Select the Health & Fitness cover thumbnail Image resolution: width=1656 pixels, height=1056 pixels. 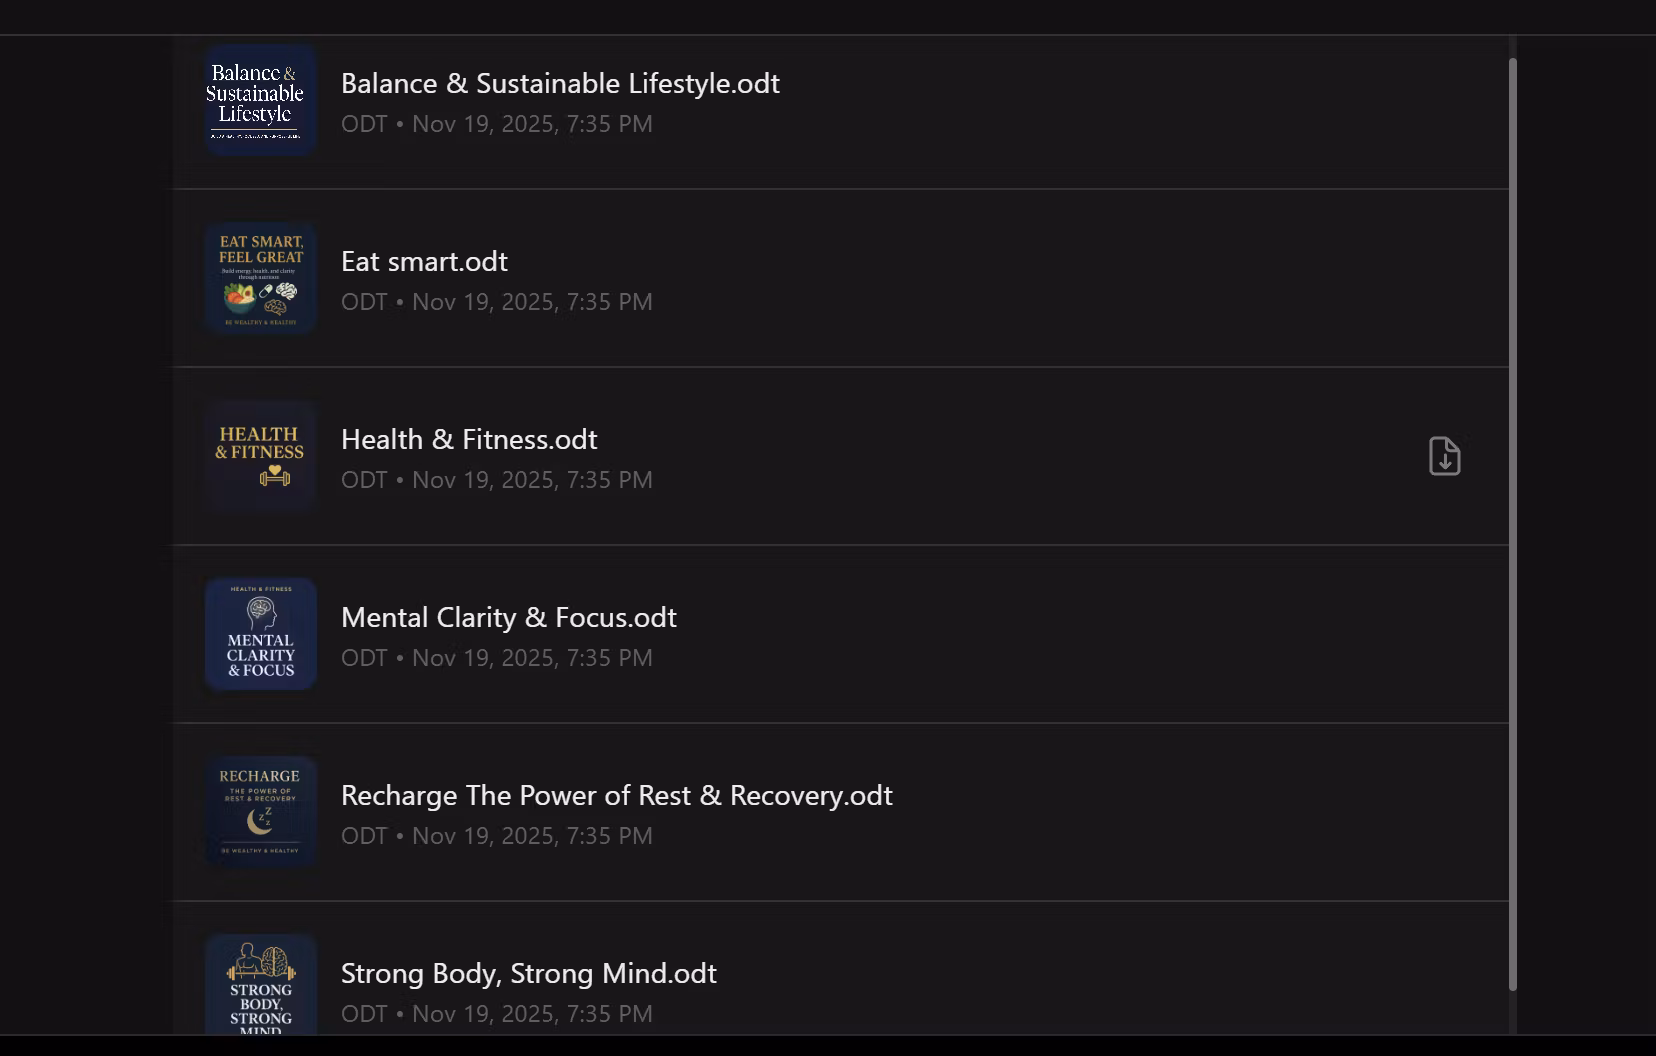260,456
